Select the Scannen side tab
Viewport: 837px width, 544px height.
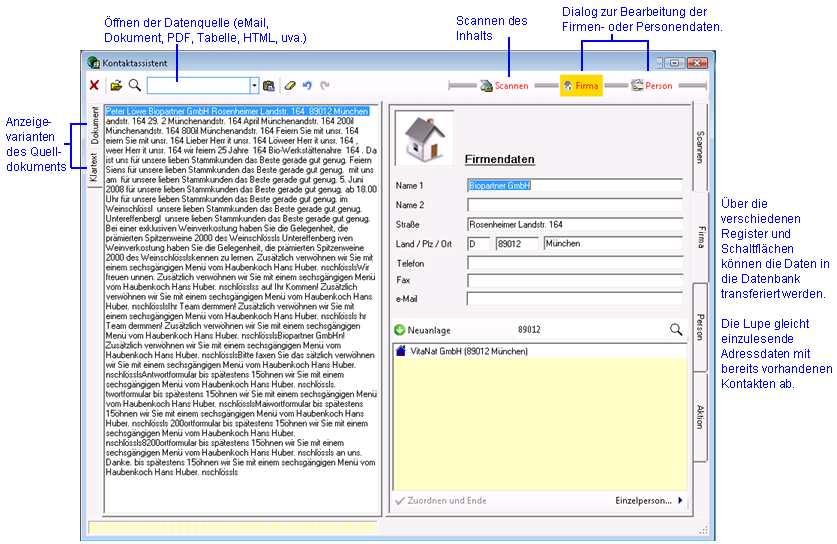[700, 147]
